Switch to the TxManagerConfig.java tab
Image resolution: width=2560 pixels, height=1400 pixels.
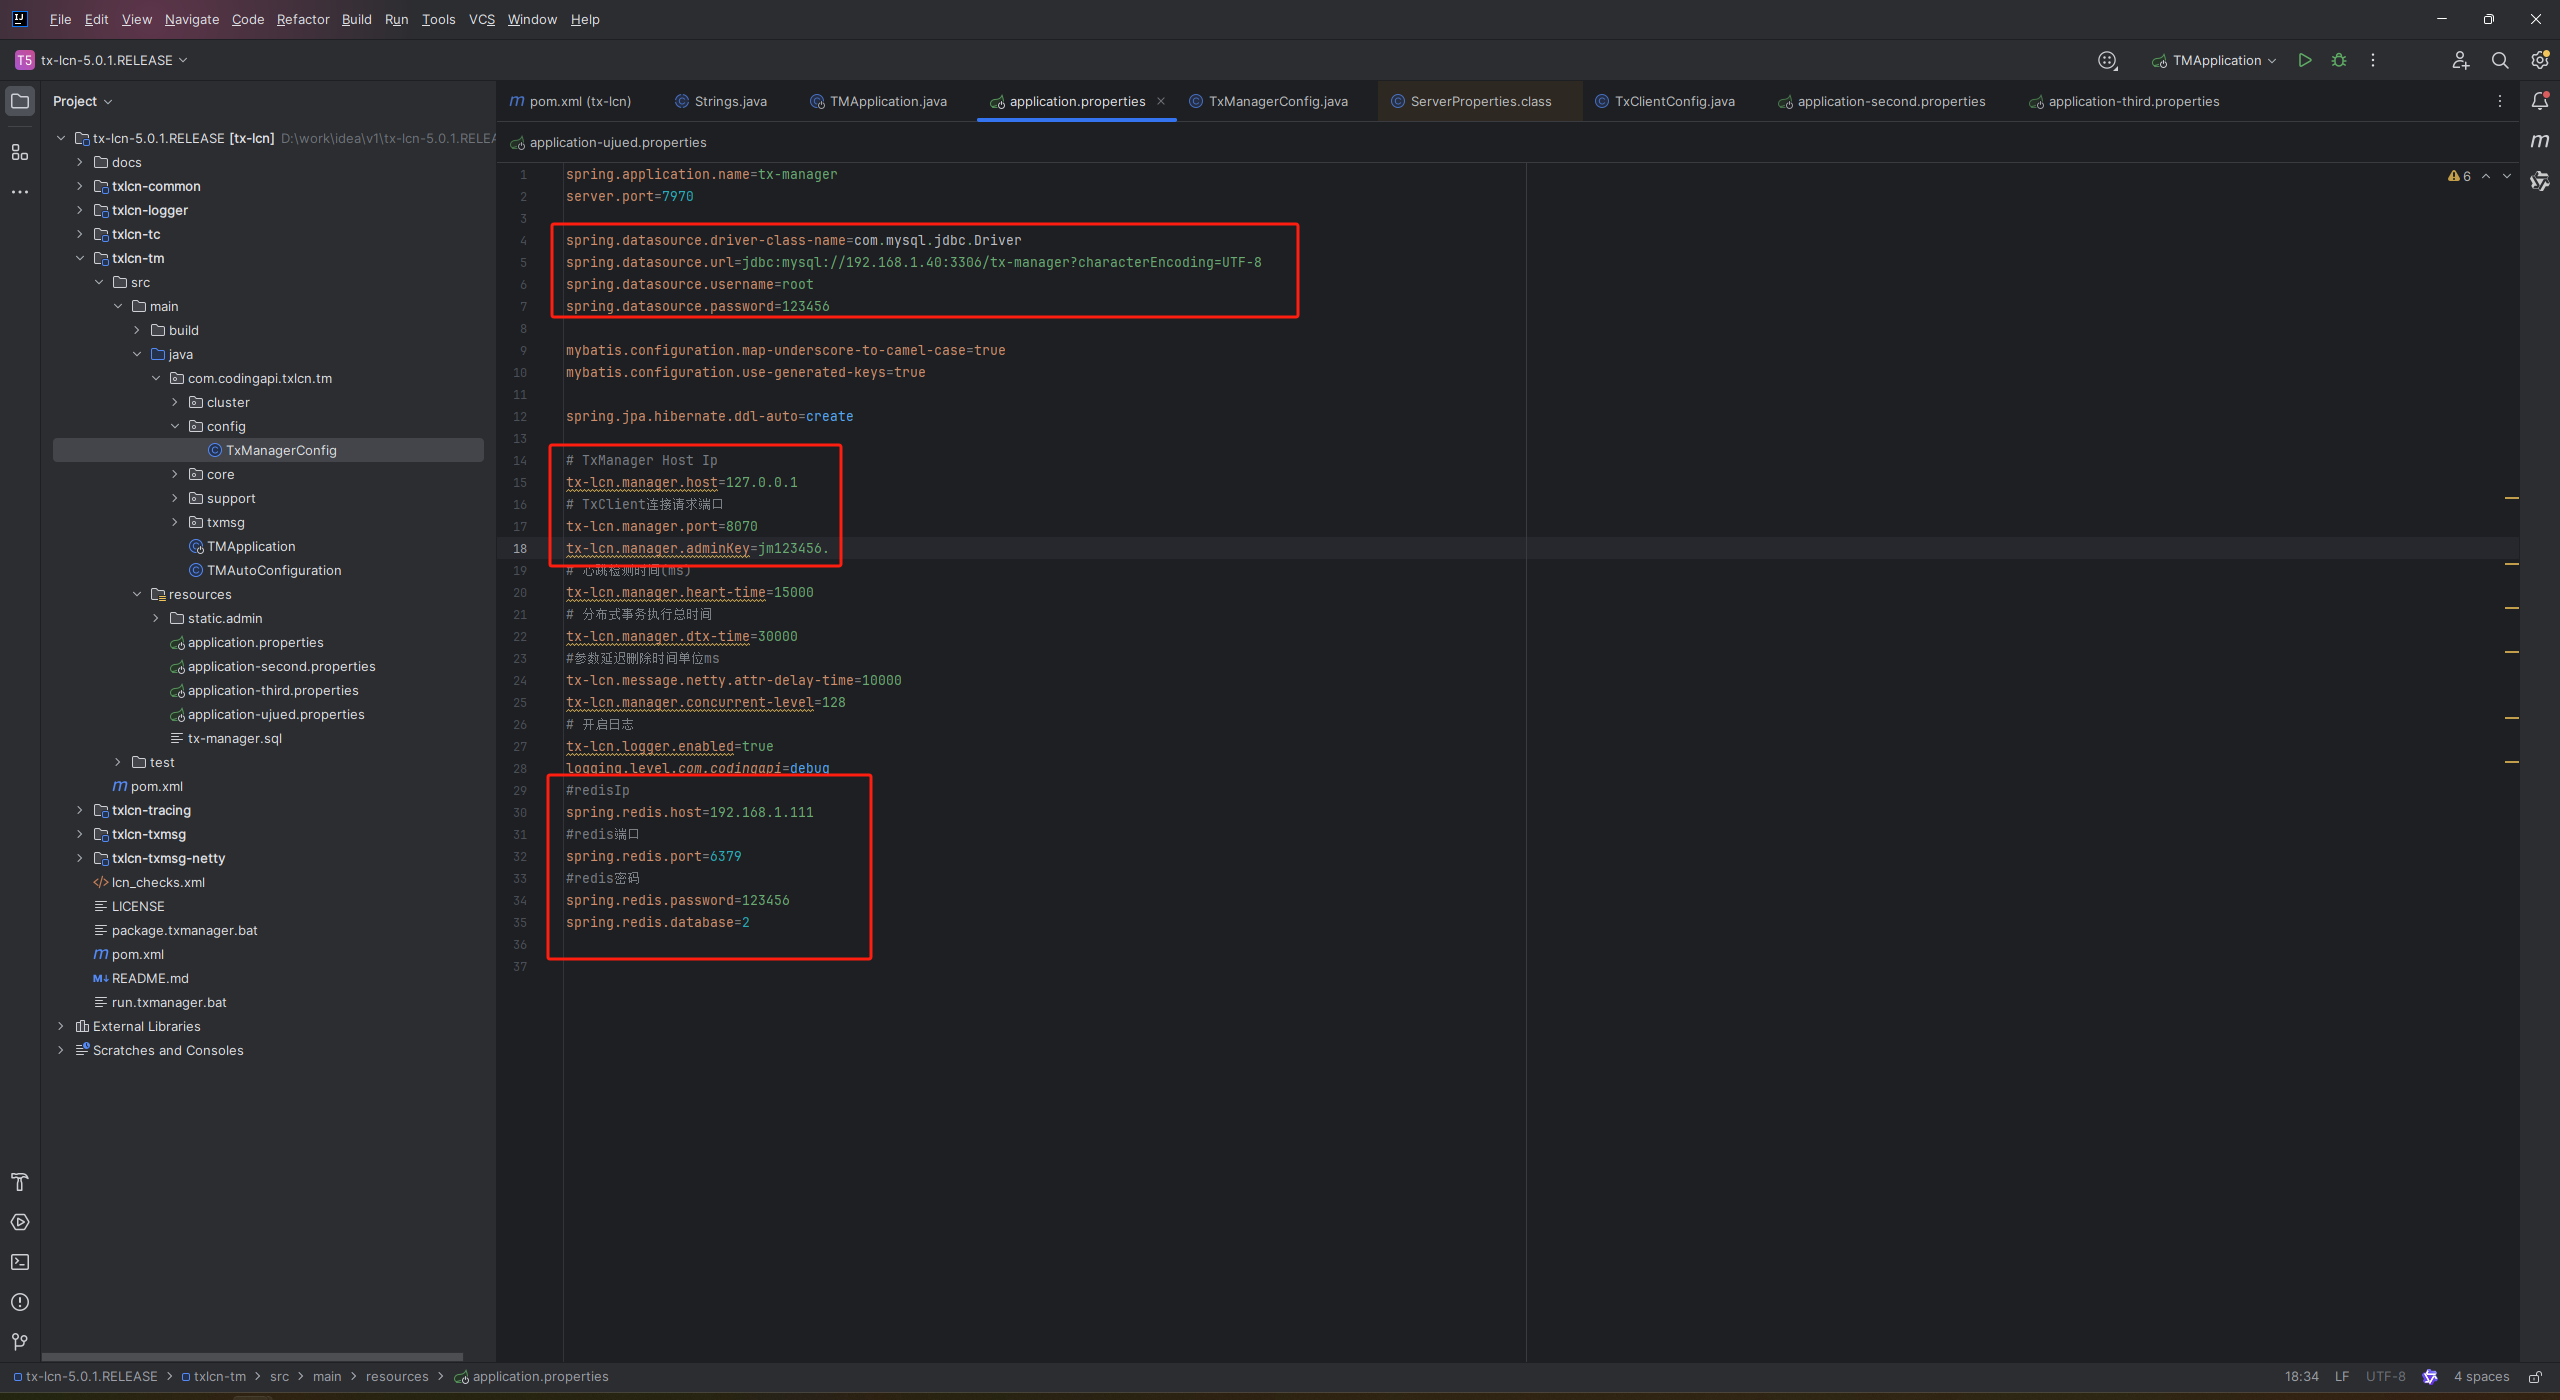pyautogui.click(x=1277, y=101)
